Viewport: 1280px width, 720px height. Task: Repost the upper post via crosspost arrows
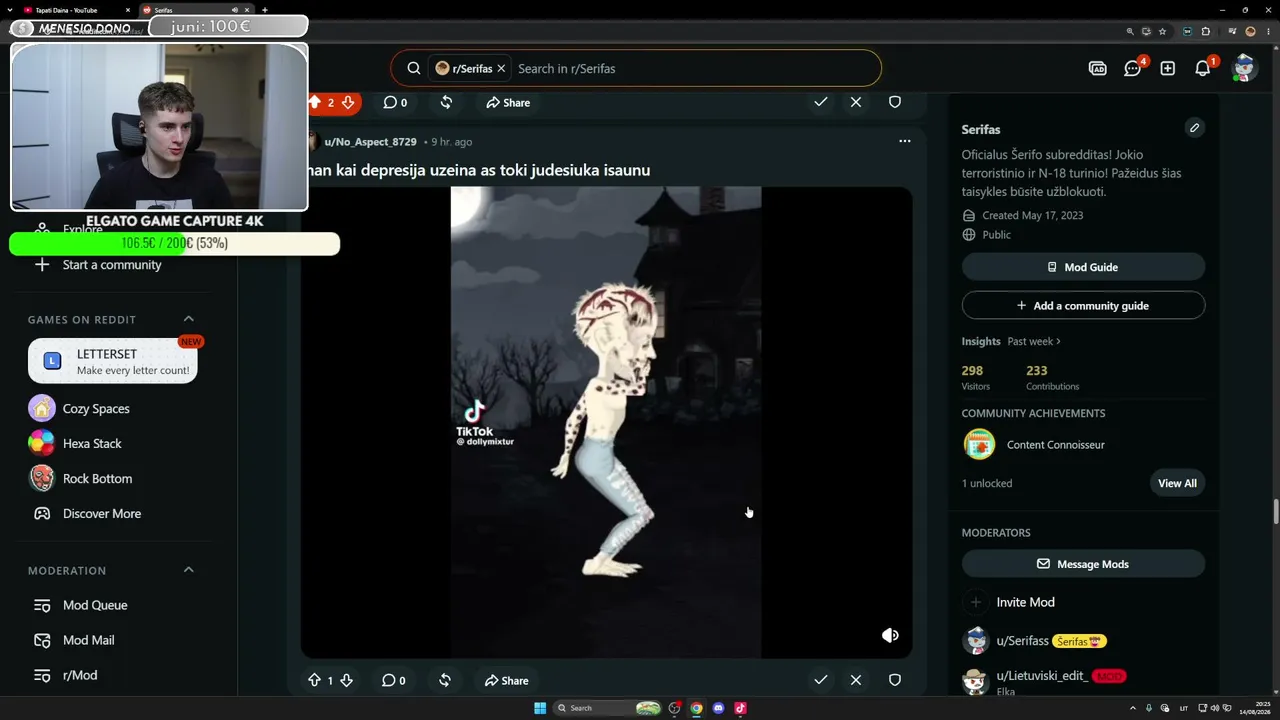tap(446, 102)
